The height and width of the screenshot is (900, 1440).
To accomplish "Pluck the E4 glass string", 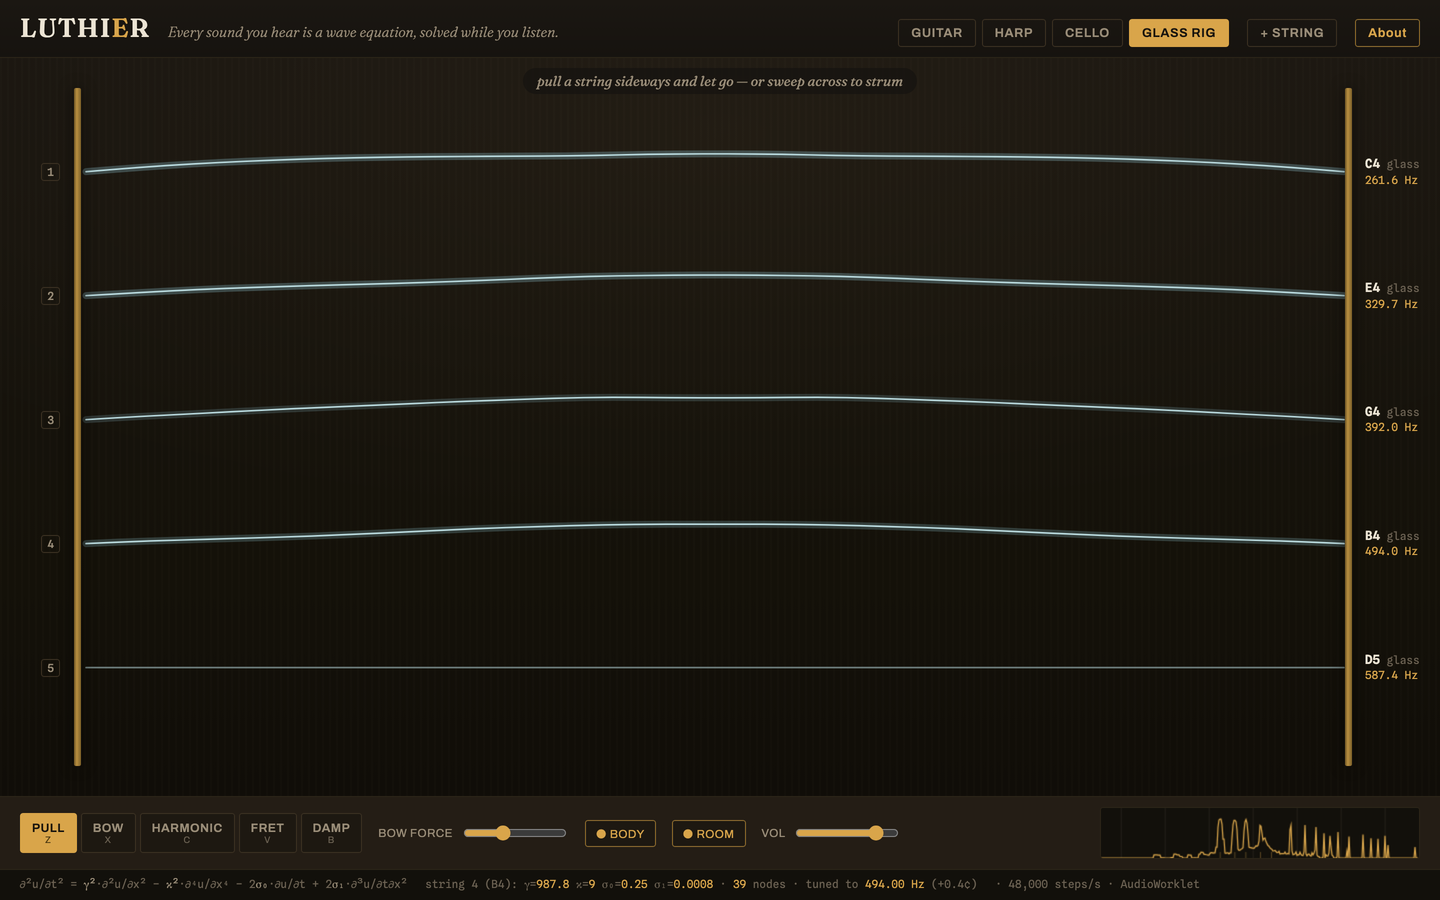I will [x=715, y=276].
